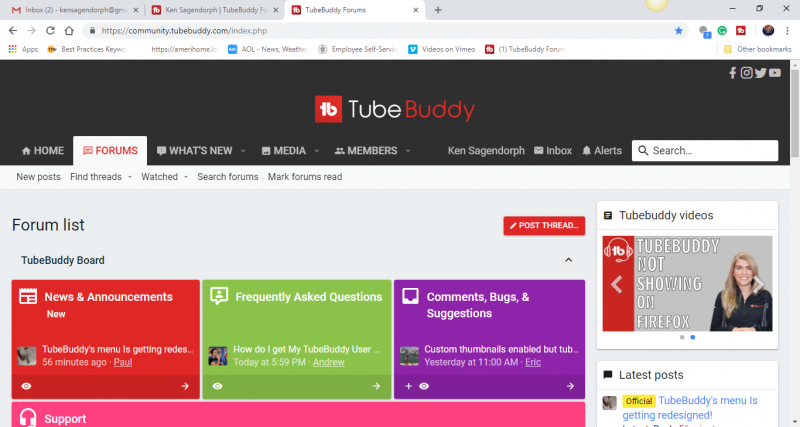Select the Home navigation tab
800x427 pixels.
(42, 151)
